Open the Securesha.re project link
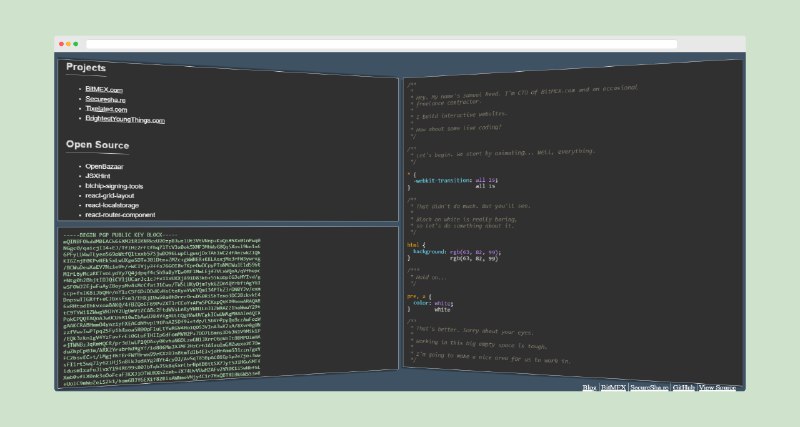This screenshot has width=800, height=427. [x=105, y=99]
